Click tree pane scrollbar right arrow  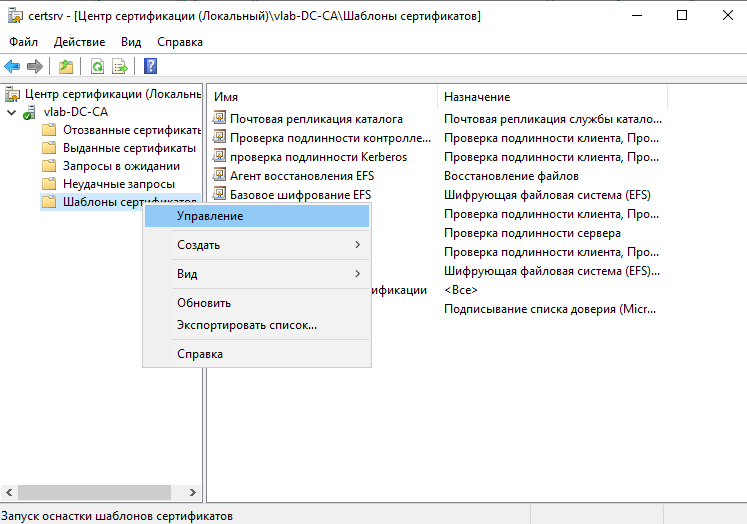point(192,493)
